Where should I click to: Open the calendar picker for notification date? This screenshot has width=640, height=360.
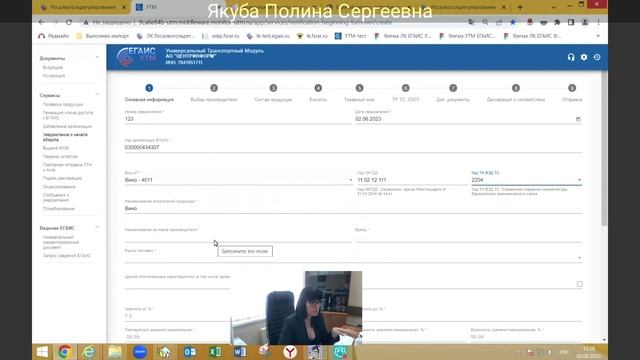(578, 119)
